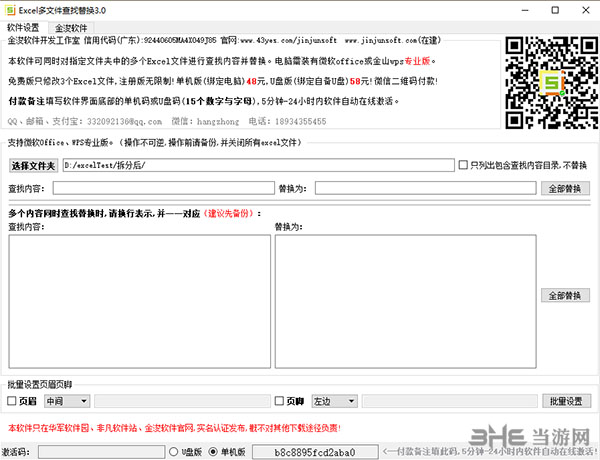Focus the single-line 替换为 input field
Viewport: 600px width, 460px height.
425,188
